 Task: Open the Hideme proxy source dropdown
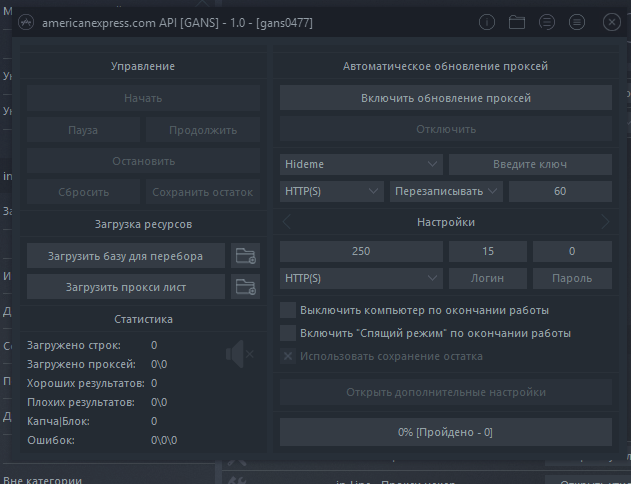point(361,164)
